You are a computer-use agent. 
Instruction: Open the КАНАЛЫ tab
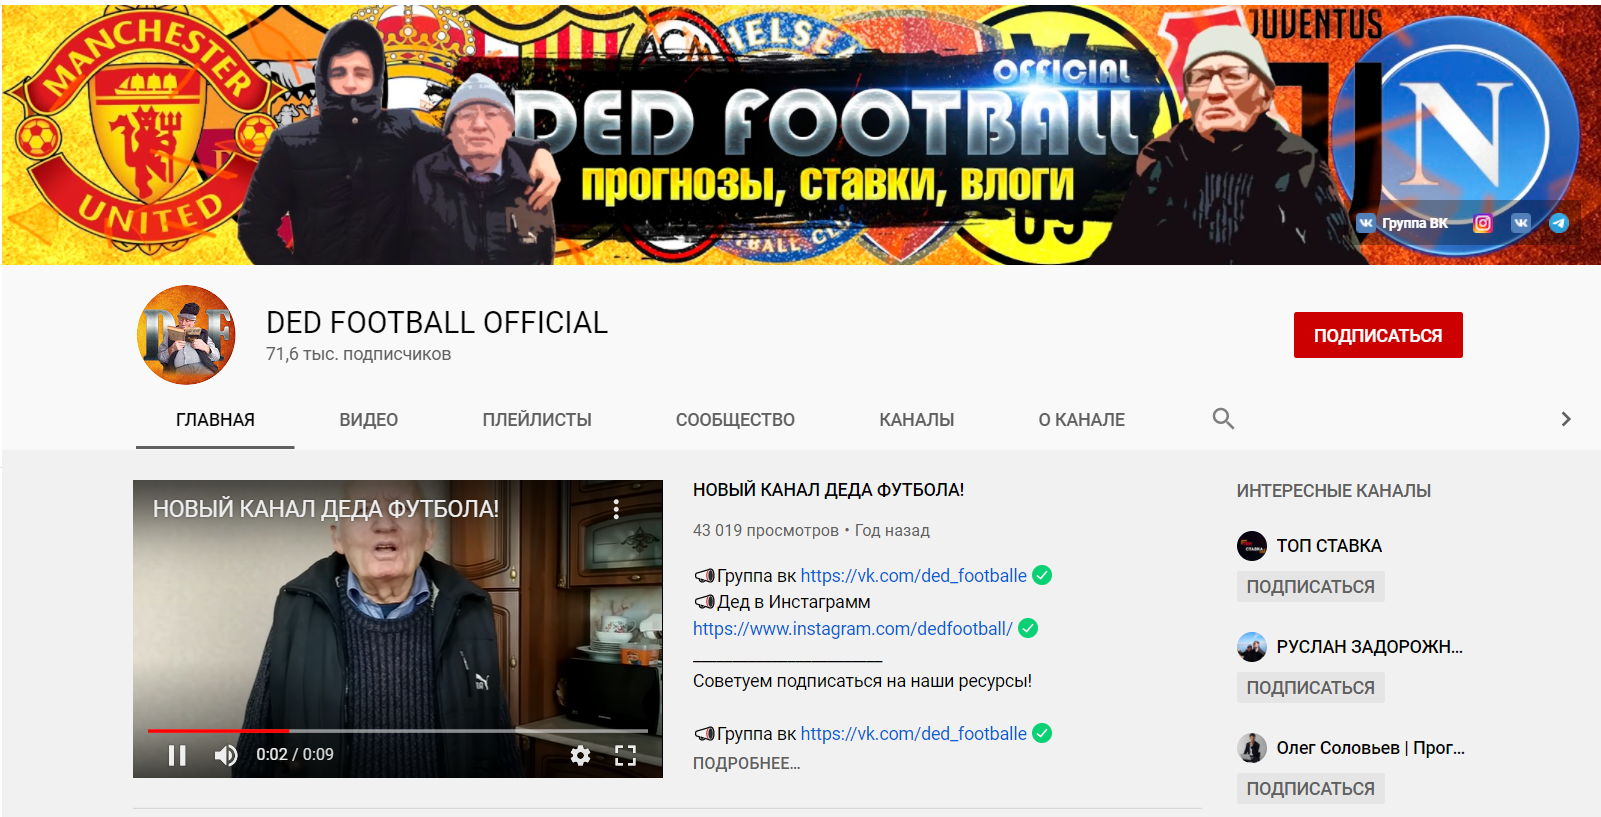[917, 420]
